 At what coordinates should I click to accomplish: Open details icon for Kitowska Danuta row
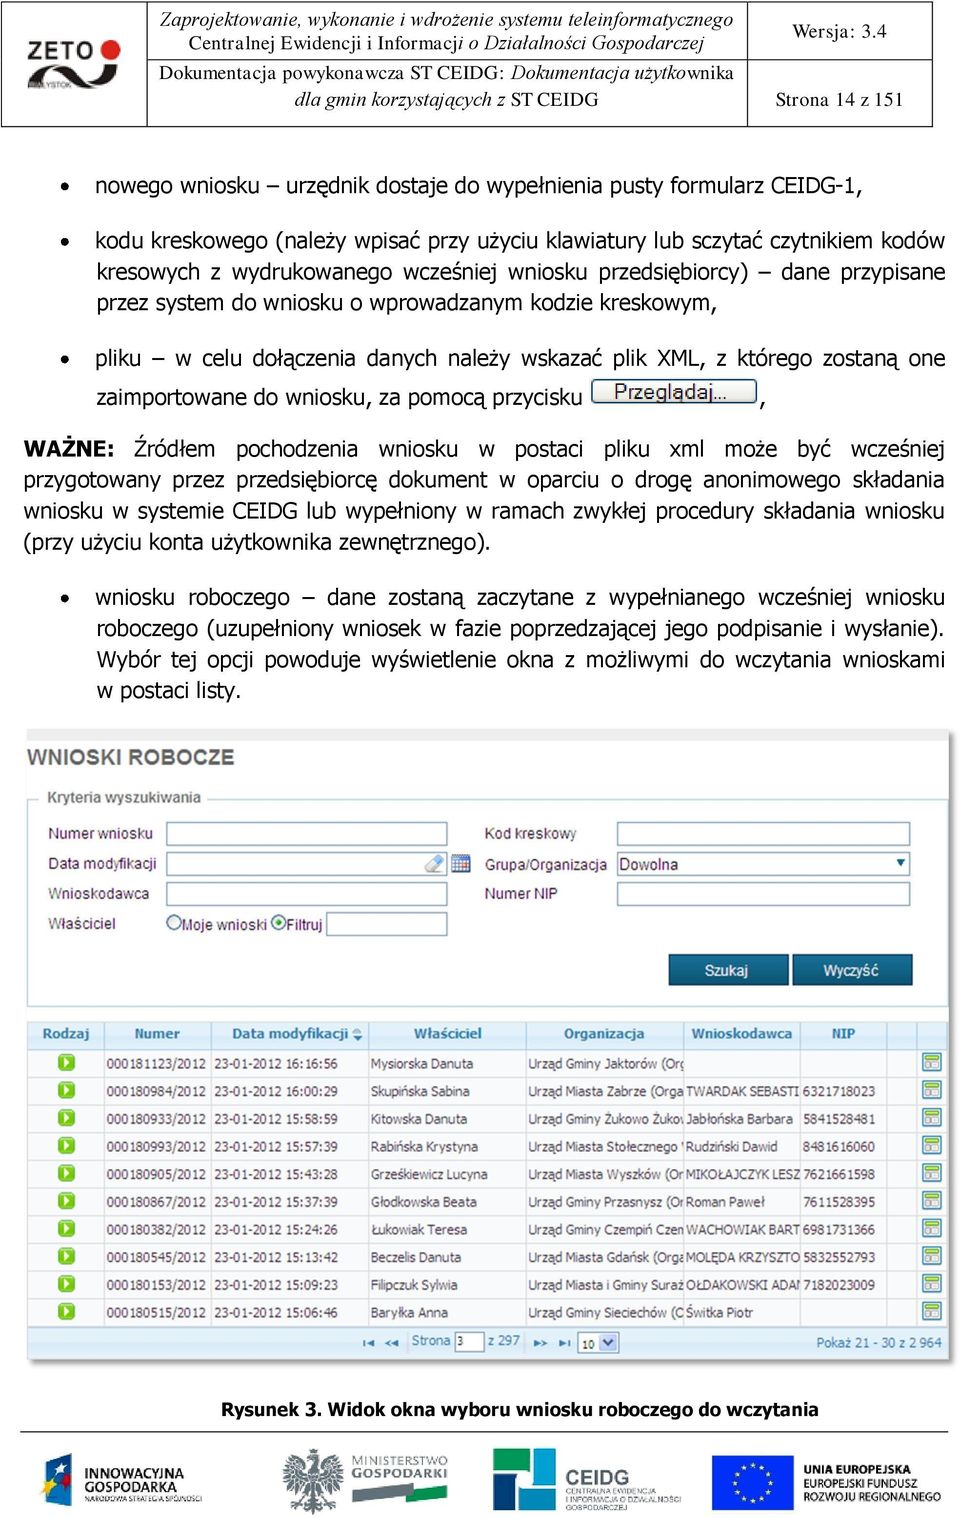tap(931, 1117)
